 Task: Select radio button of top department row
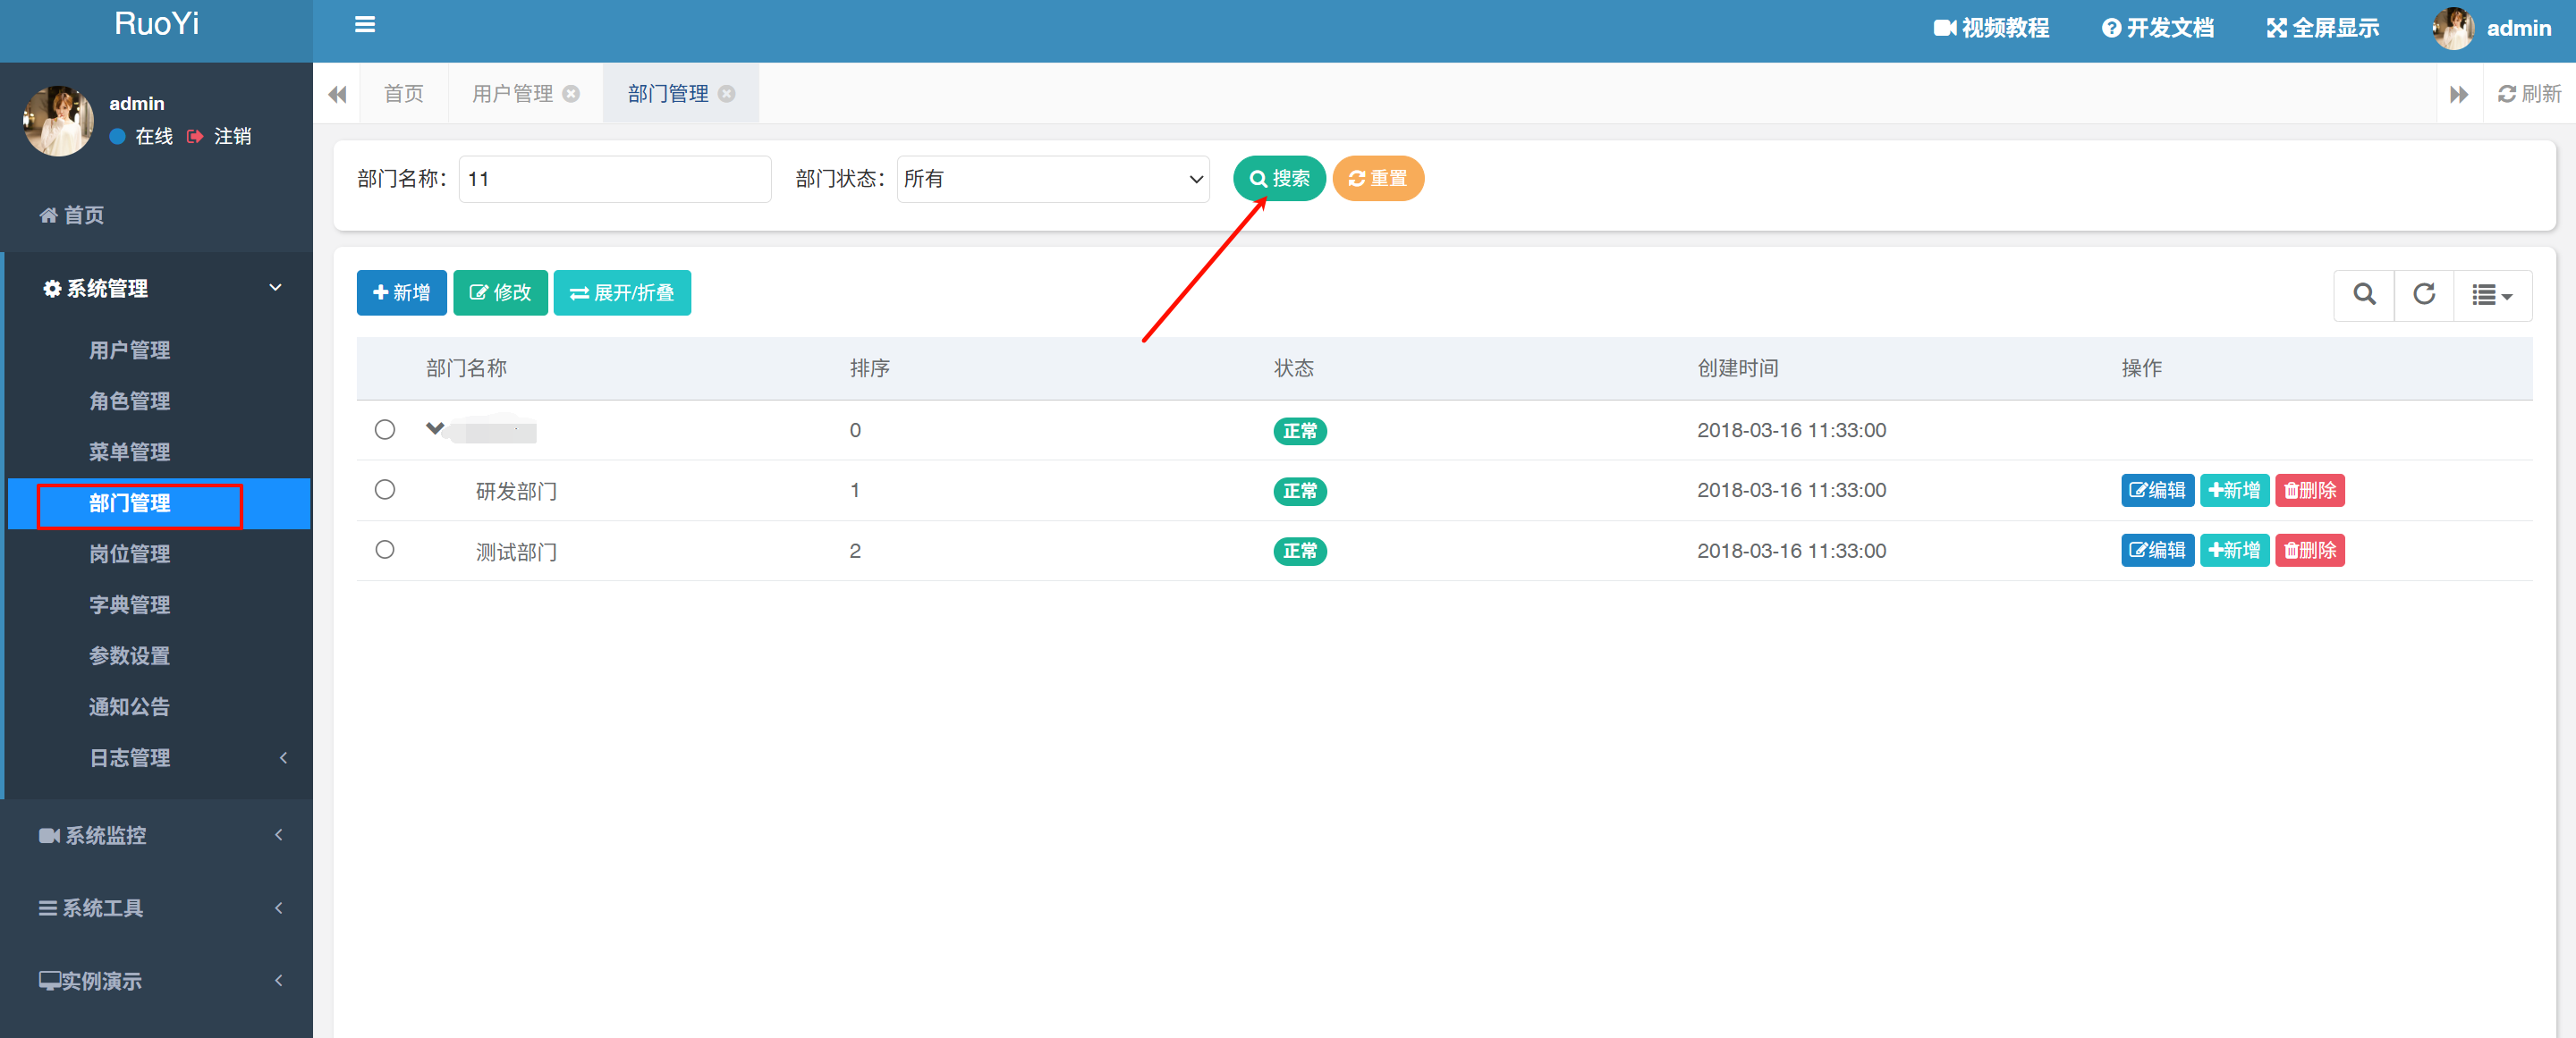coord(385,430)
